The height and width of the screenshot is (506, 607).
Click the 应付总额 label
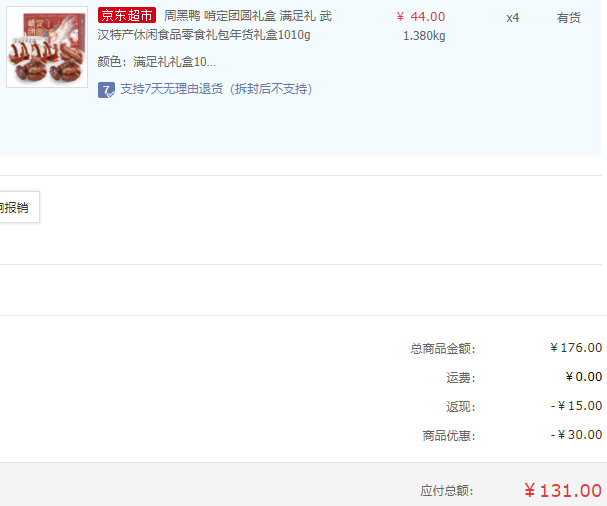pyautogui.click(x=447, y=491)
